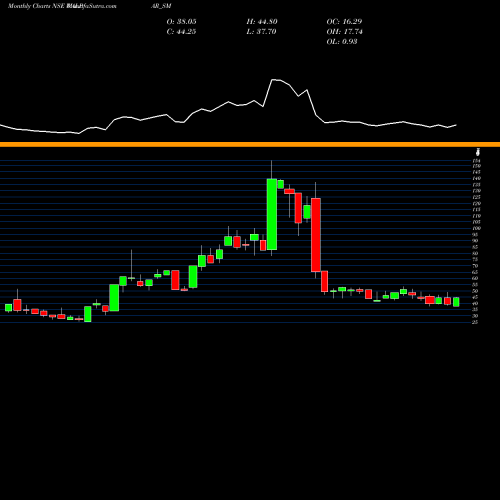Image resolution: width=500 pixels, height=500 pixels.
Task: Click the 'OC: 16.29' reading
Action: [344, 22]
